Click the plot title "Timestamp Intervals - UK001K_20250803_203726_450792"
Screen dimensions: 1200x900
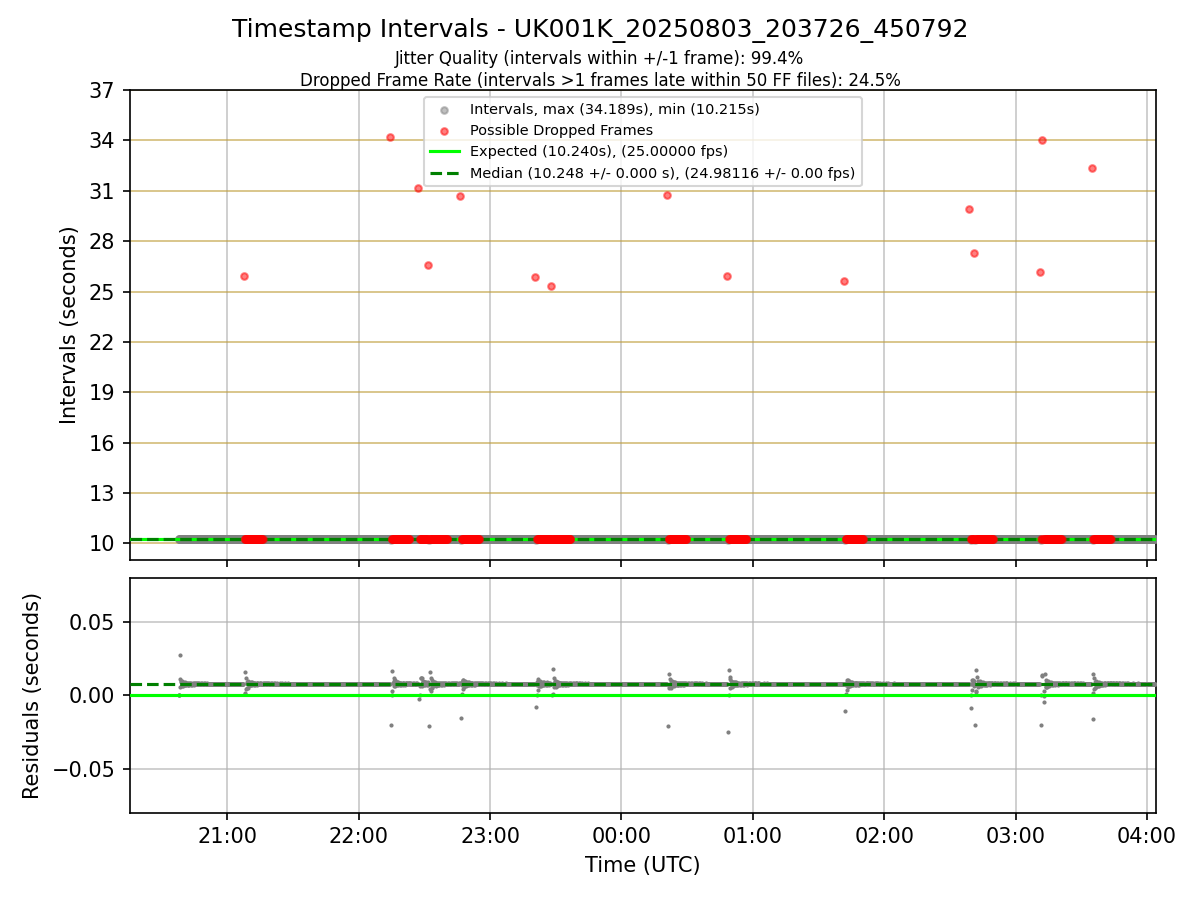(x=600, y=29)
